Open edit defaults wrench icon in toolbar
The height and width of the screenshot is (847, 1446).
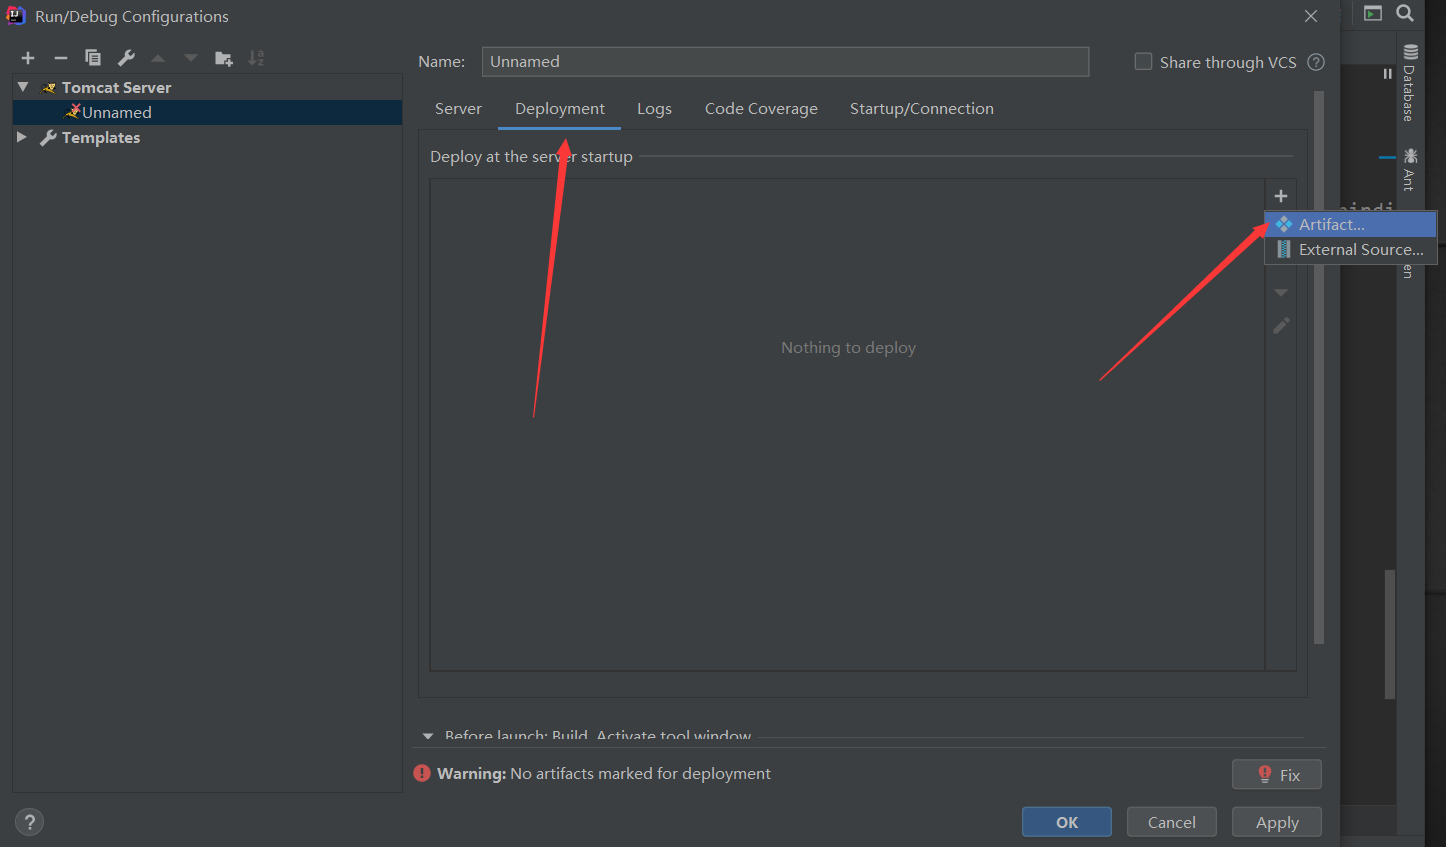point(126,58)
